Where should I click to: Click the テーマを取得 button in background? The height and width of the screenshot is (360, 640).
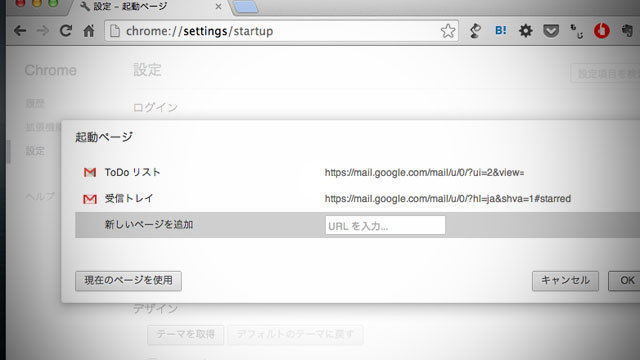tap(186, 335)
